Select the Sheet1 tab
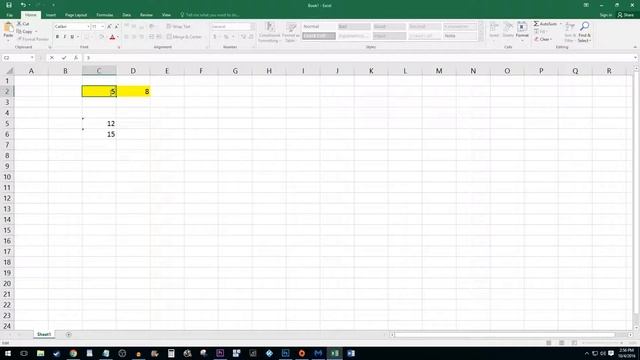Image resolution: width=640 pixels, height=360 pixels. [x=44, y=334]
